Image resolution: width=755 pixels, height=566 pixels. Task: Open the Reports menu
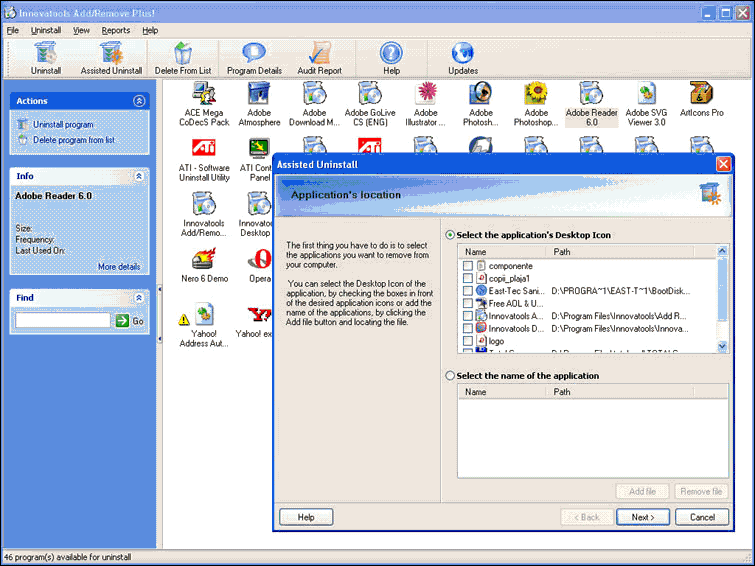(116, 30)
